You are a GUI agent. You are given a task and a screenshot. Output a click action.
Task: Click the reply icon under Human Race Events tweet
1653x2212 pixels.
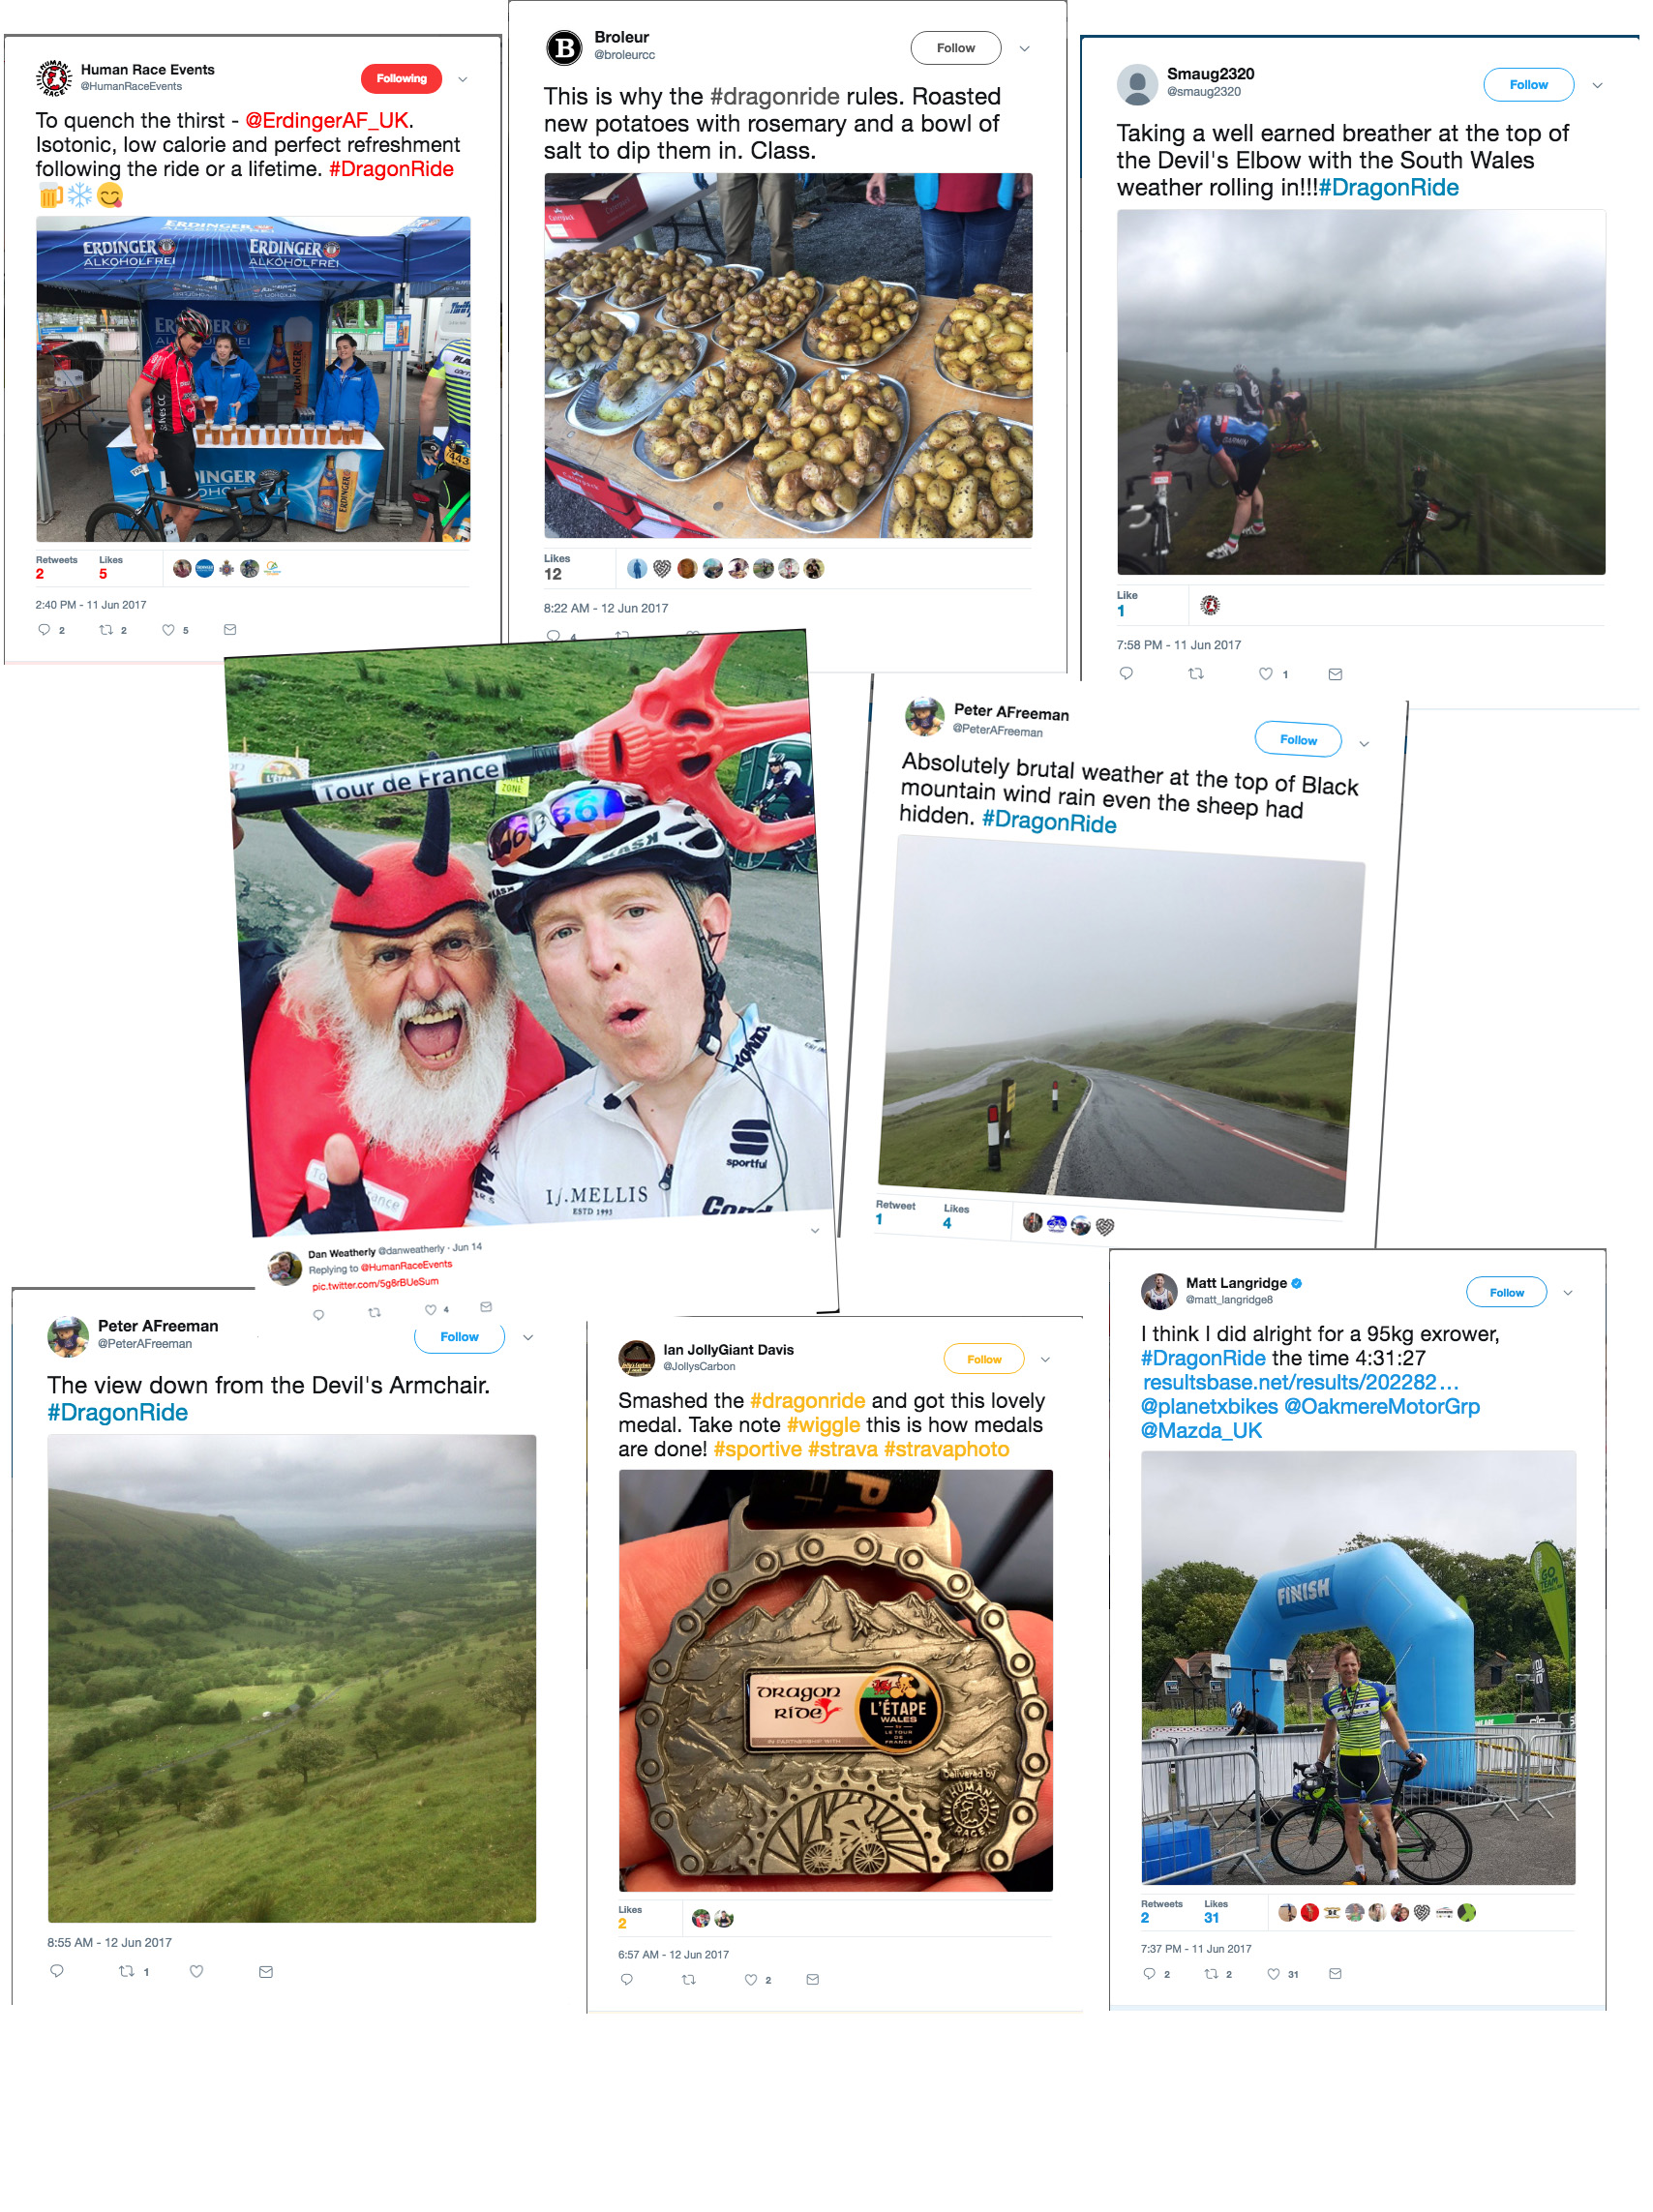(x=44, y=629)
